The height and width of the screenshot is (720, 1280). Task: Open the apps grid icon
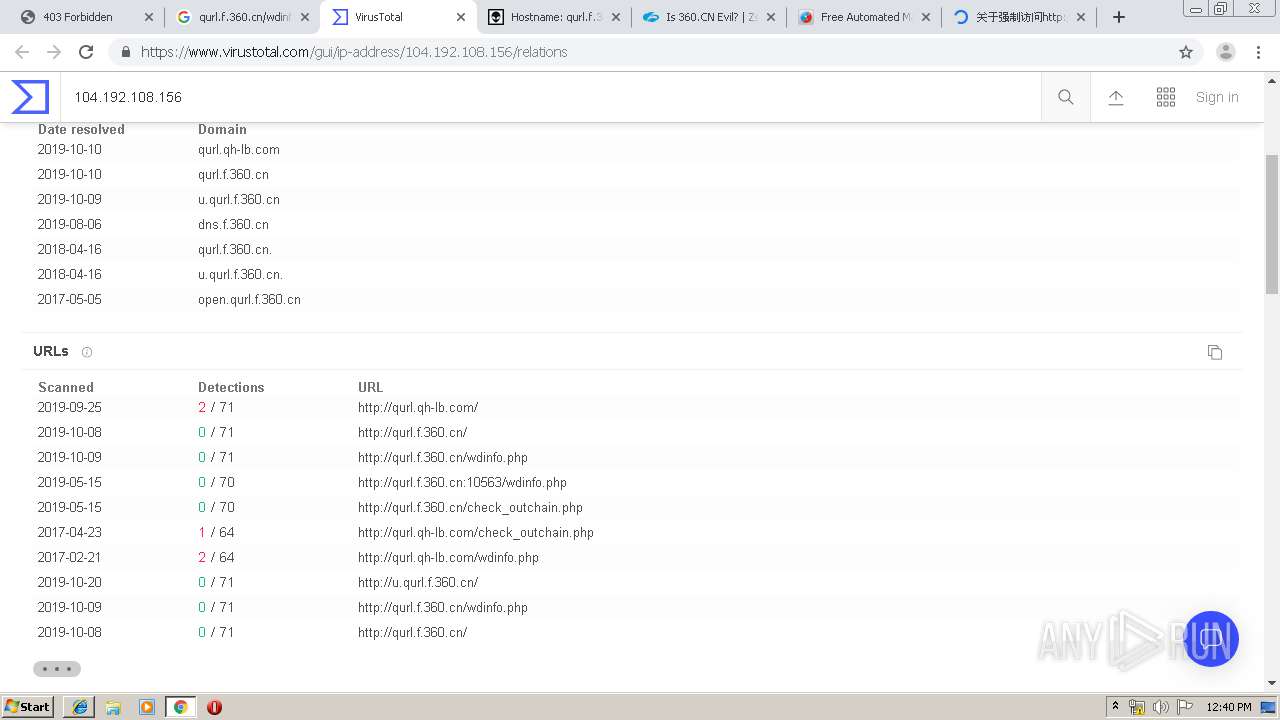1166,97
